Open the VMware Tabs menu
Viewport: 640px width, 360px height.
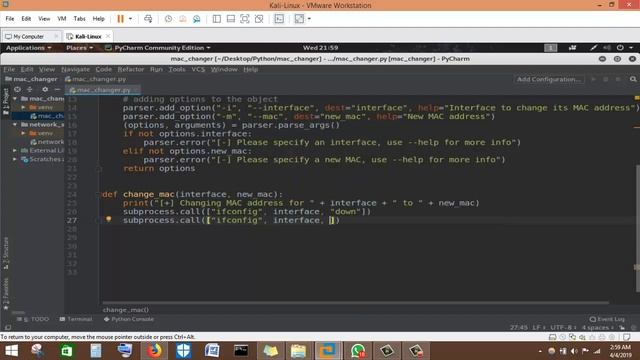[79, 19]
